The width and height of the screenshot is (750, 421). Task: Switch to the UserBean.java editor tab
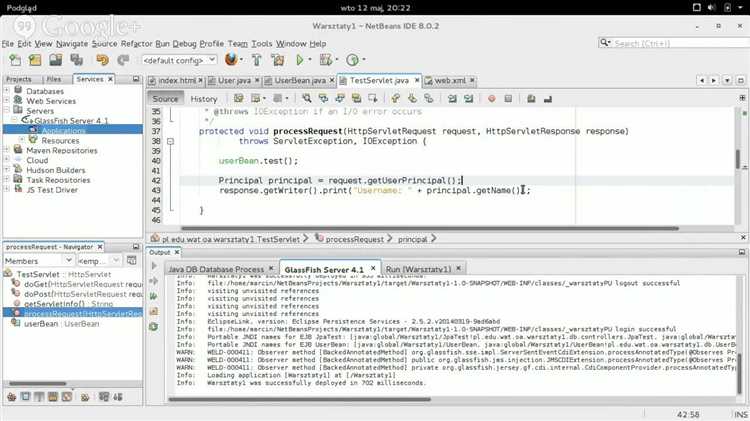pos(299,79)
